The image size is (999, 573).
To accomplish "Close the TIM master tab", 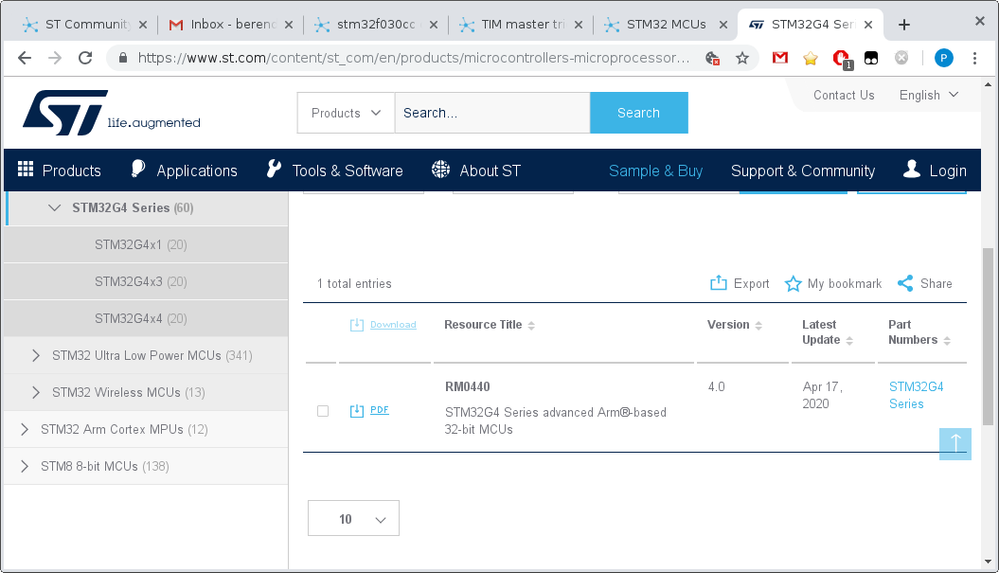I will click(578, 25).
